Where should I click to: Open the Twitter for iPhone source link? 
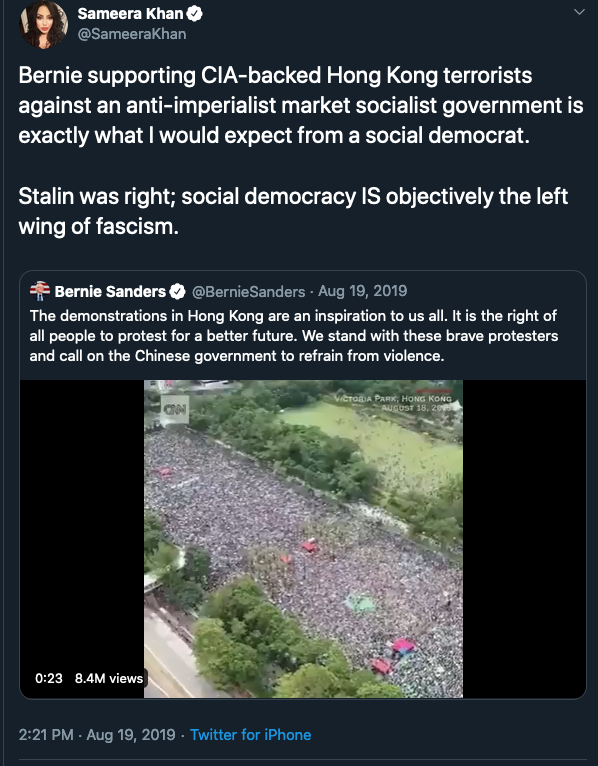click(x=251, y=735)
